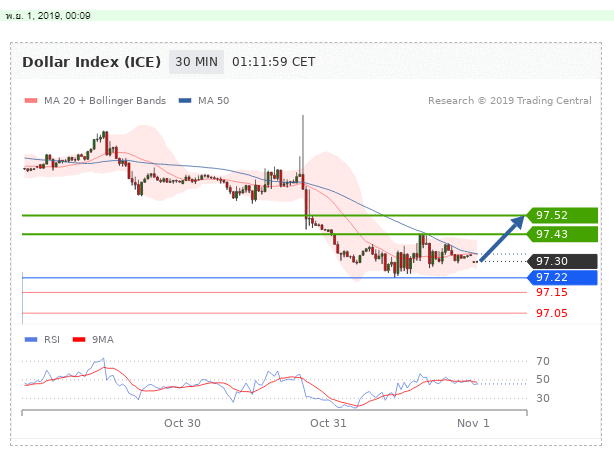Click the RSI legend label
The image size is (614, 455).
tap(52, 339)
